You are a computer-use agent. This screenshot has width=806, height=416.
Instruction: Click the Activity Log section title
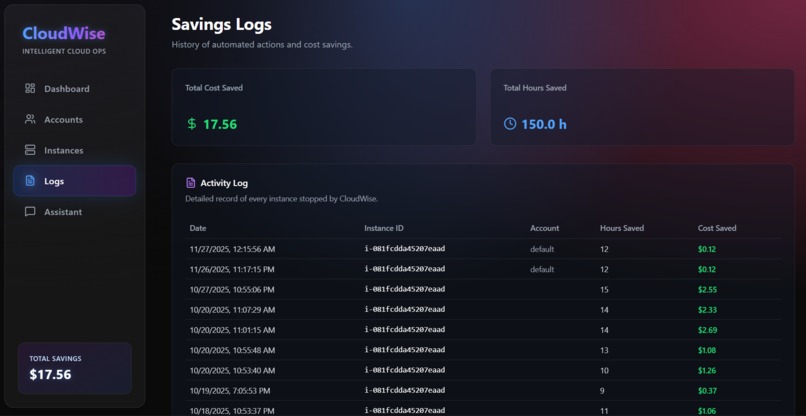[x=224, y=183]
